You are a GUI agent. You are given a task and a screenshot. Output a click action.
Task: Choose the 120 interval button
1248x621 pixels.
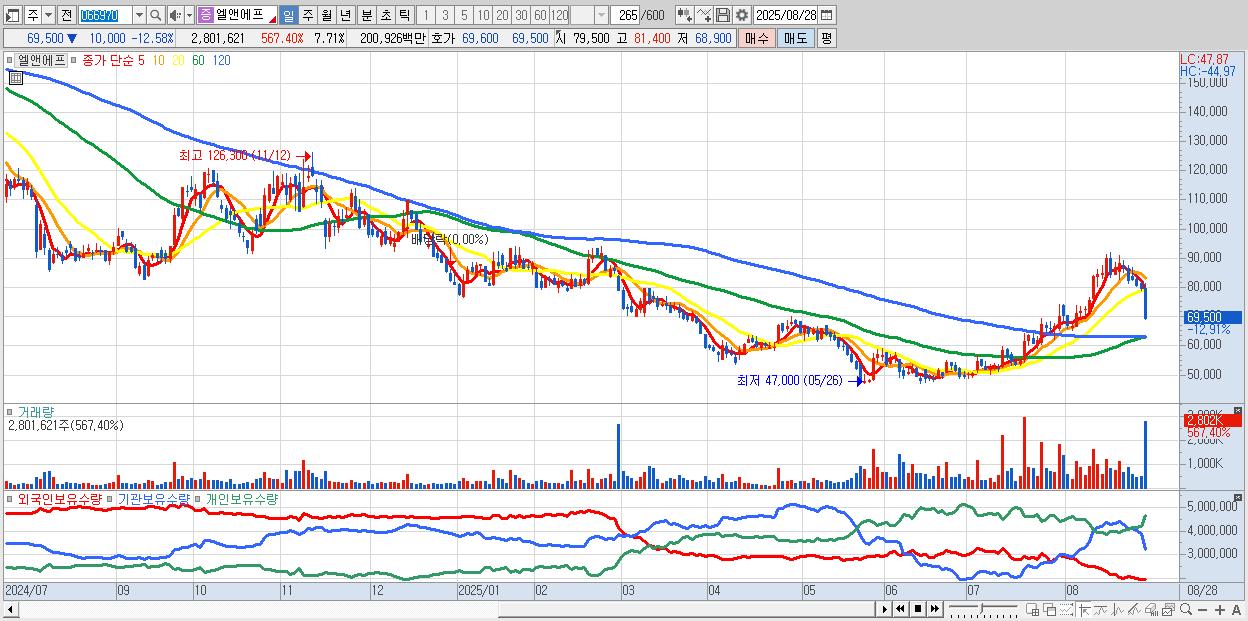pyautogui.click(x=560, y=15)
